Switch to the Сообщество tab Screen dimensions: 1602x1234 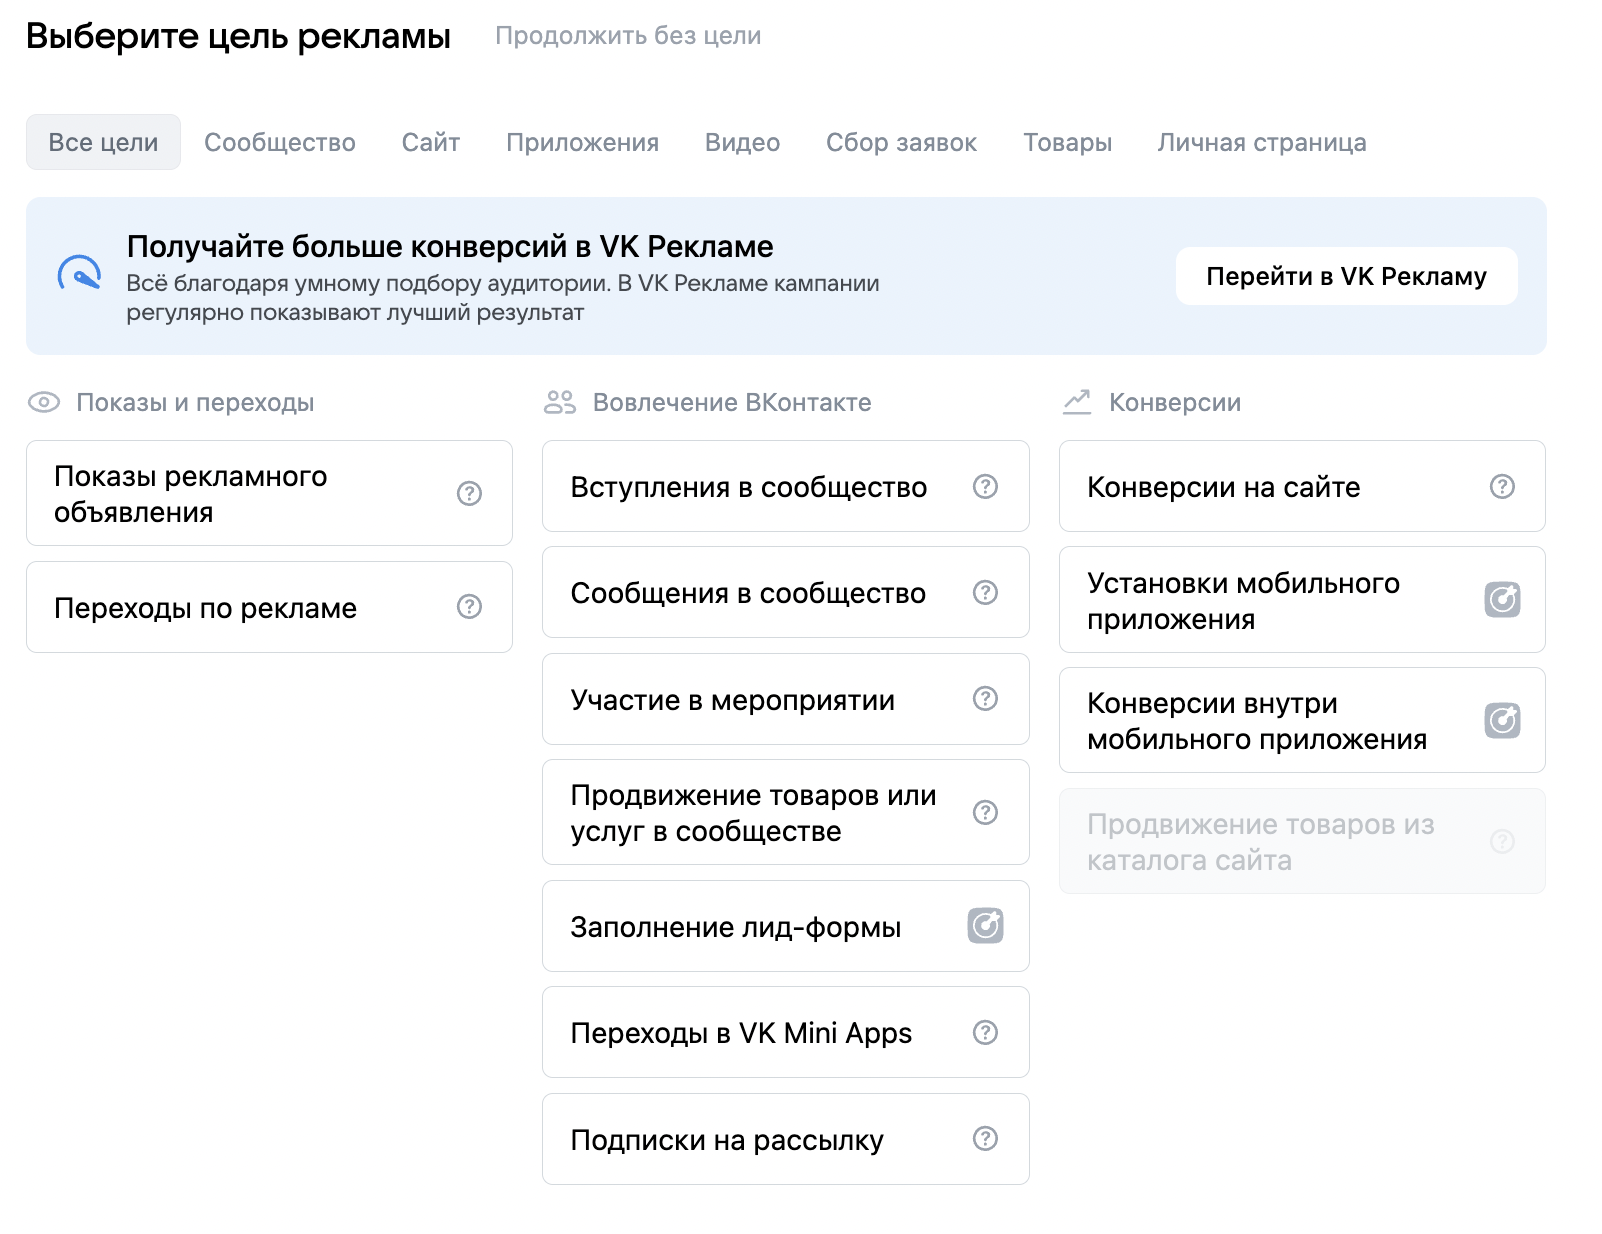tap(280, 143)
